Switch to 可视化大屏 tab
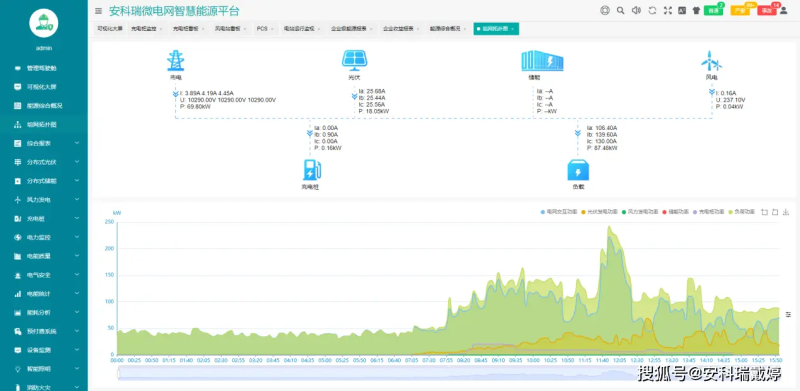This screenshot has height=391, width=800. coord(110,29)
